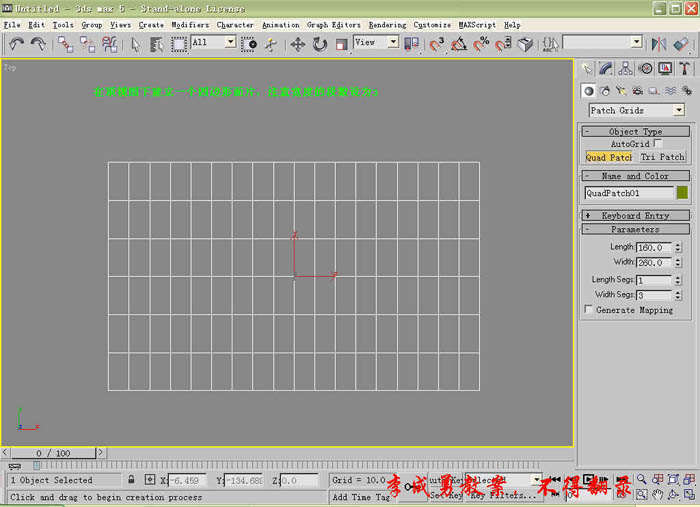Click the Length Segs spinner arrows
Screen dimensions: 700x507
click(x=678, y=280)
